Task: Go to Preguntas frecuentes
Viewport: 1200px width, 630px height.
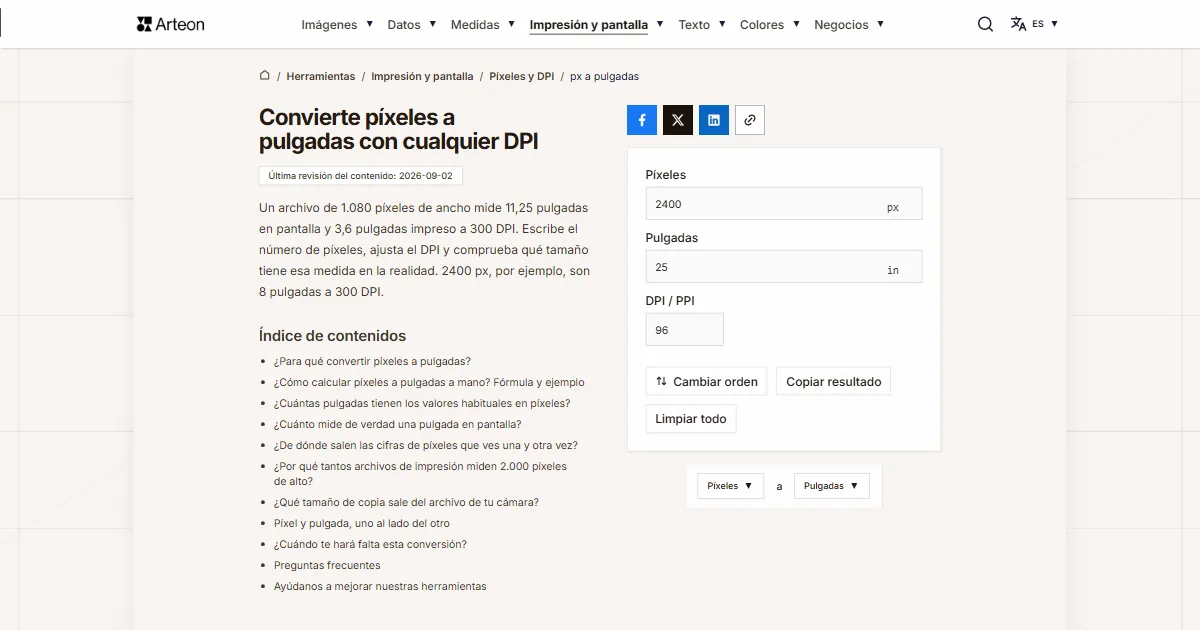Action: click(327, 565)
